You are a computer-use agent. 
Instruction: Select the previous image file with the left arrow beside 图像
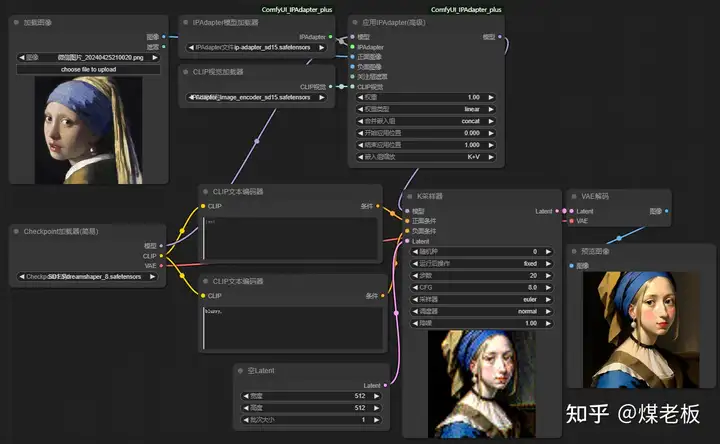[x=21, y=57]
